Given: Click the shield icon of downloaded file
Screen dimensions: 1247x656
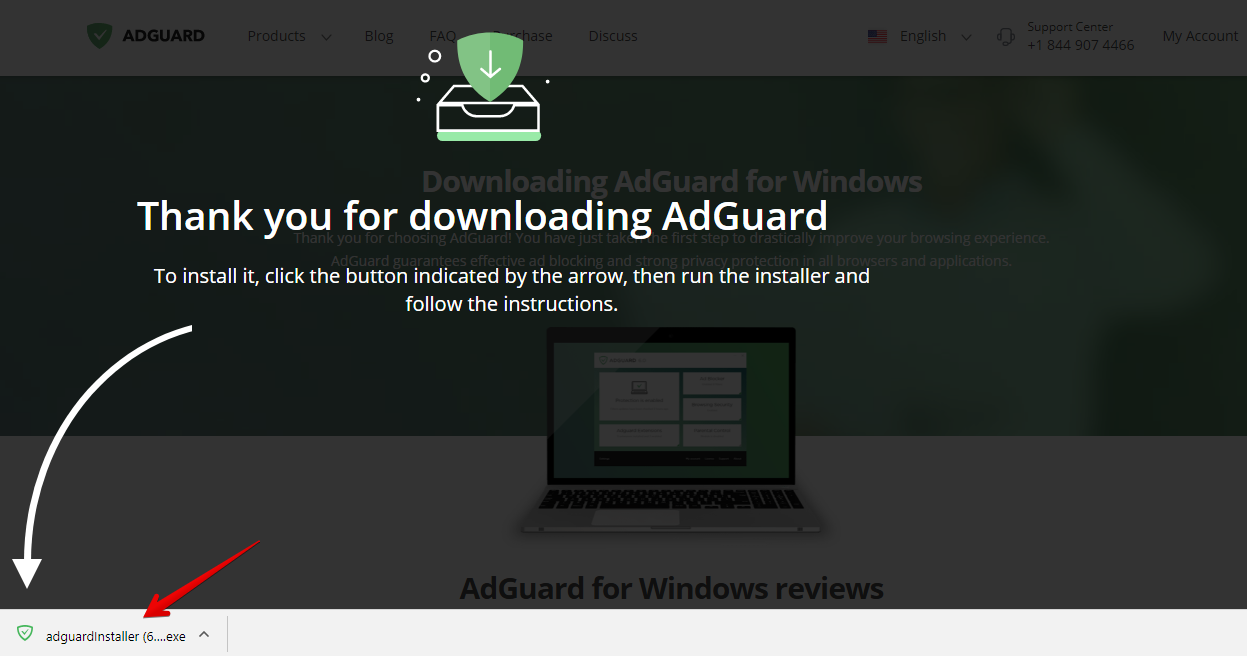Looking at the screenshot, I should tap(25, 634).
